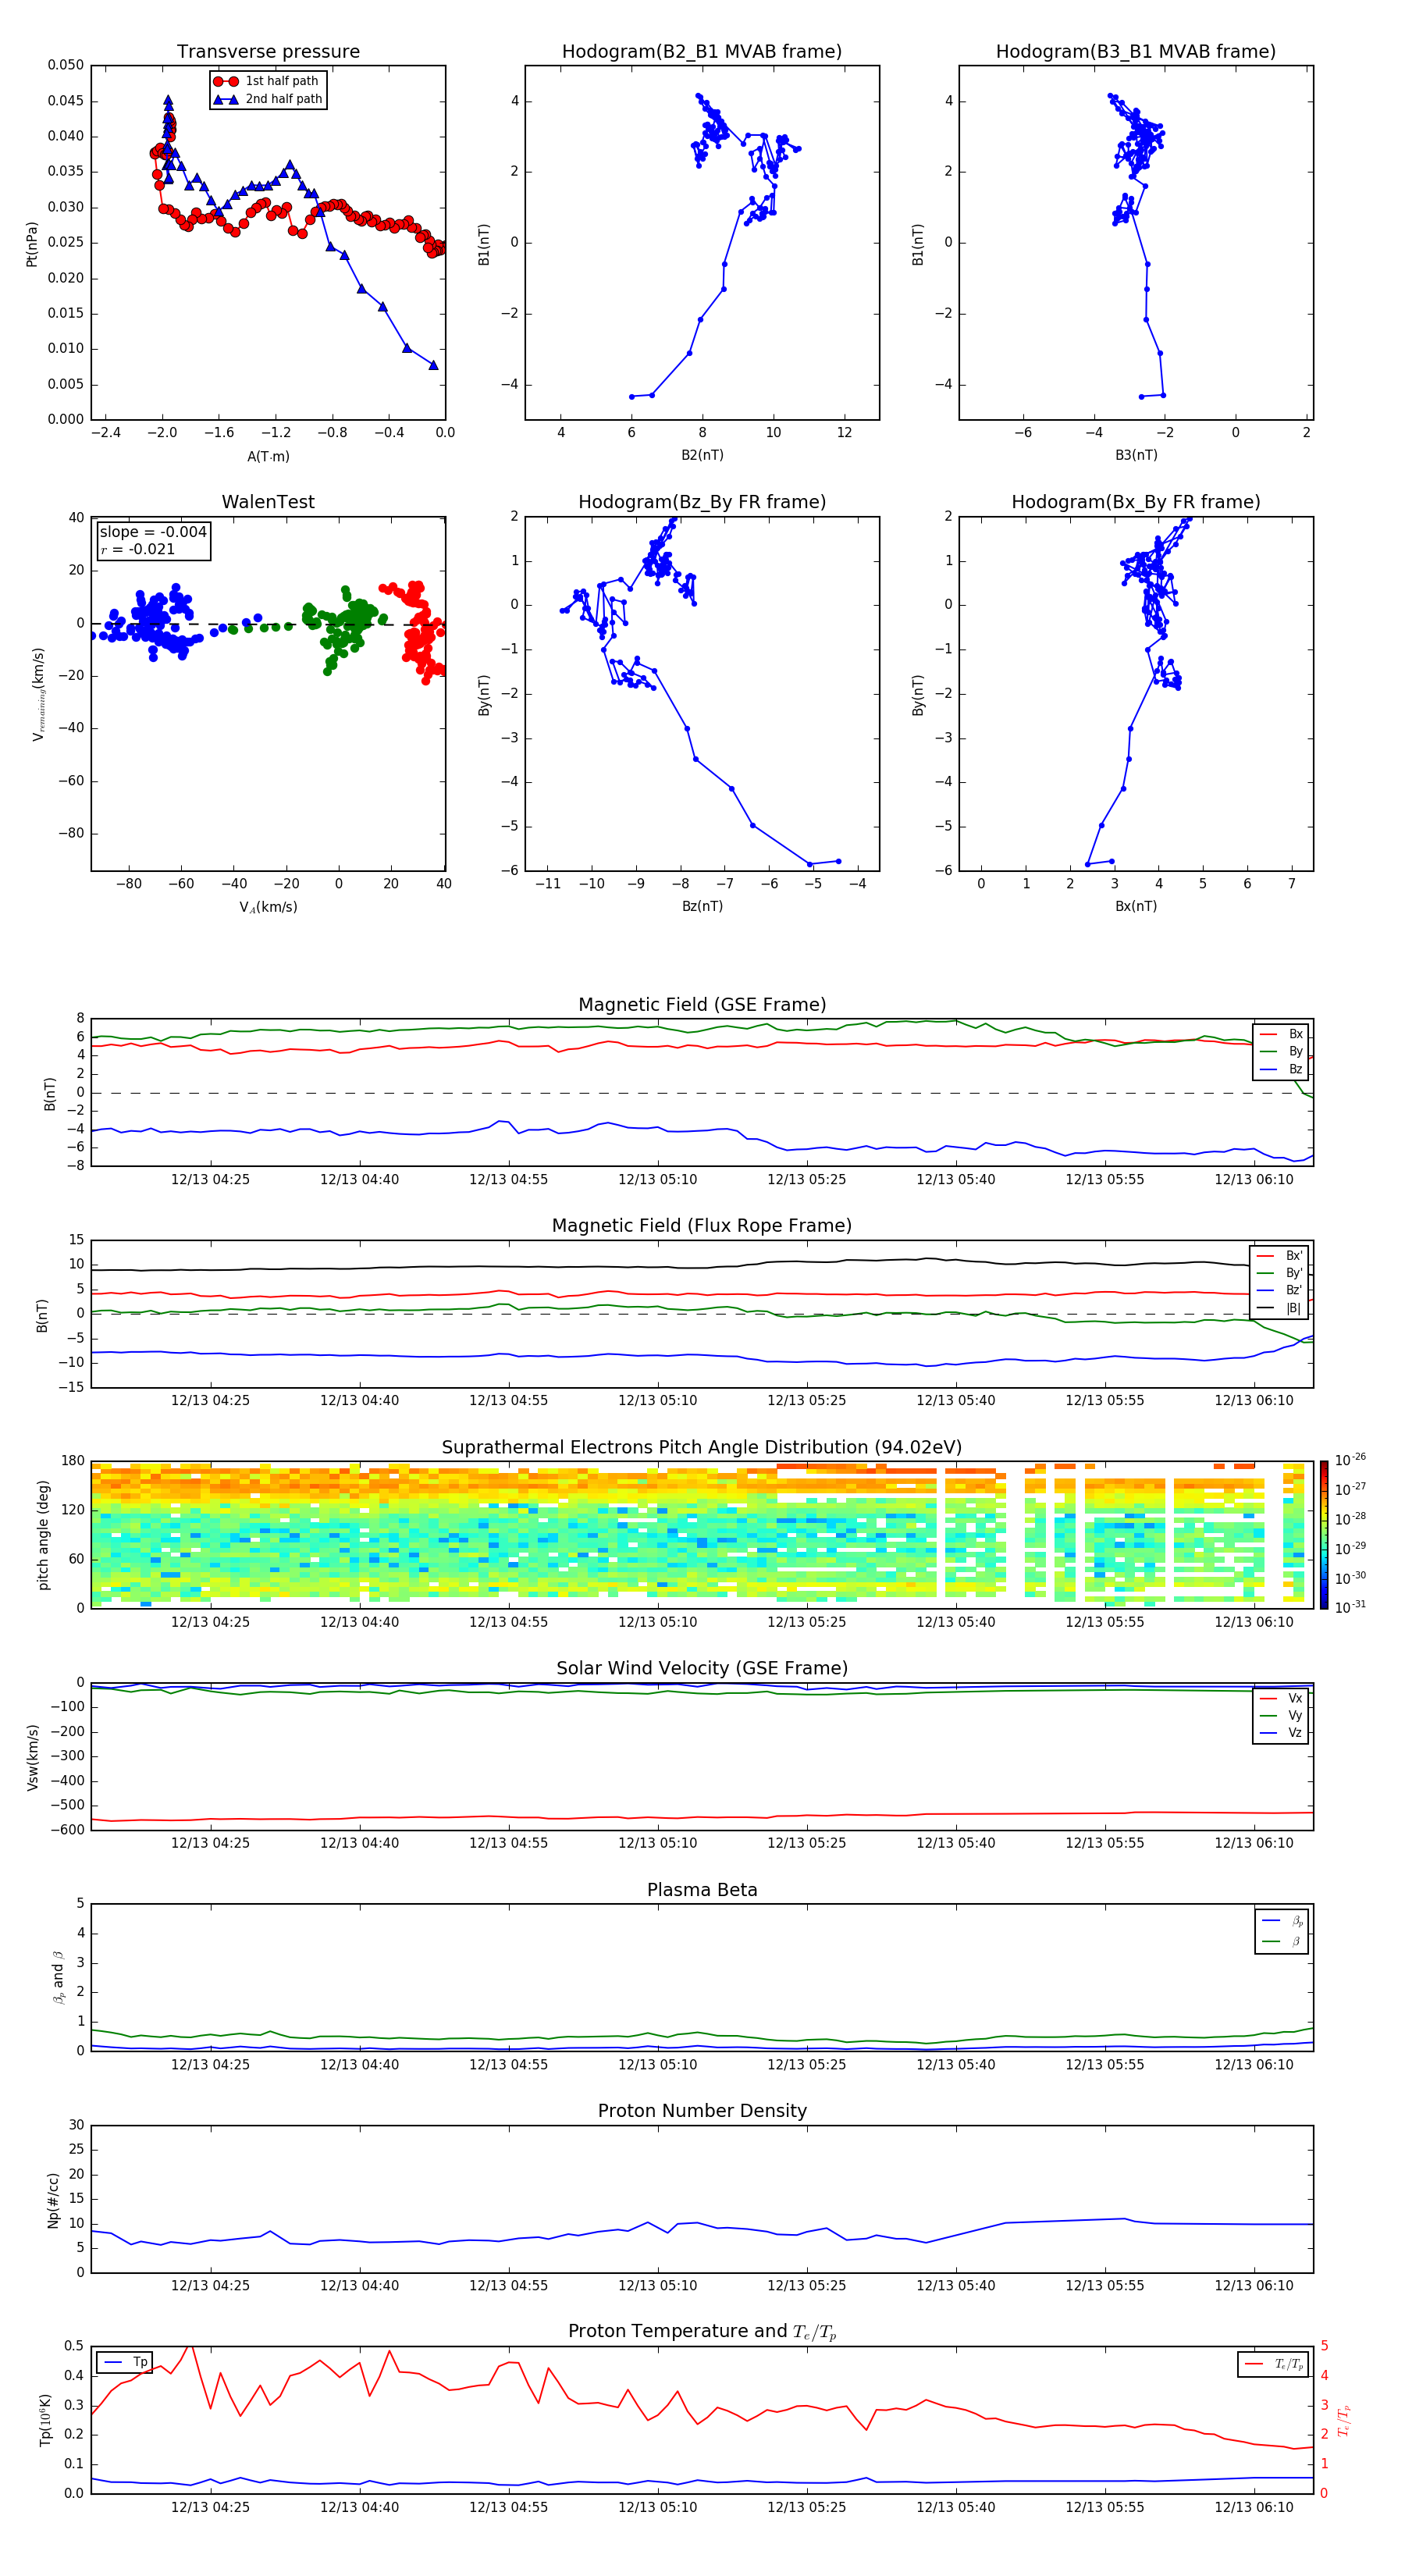1405x2576 pixels.
Task: Click the 'Bx(nT)' x-axis label
Action: 1136,906
